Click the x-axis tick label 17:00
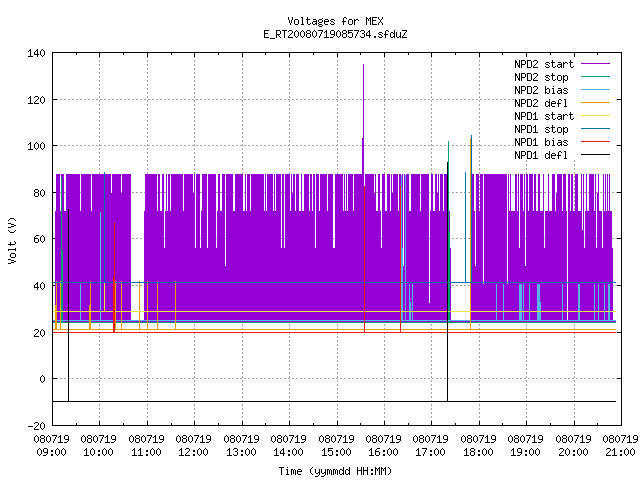Image resolution: width=640 pixels, height=480 pixels. [431, 452]
